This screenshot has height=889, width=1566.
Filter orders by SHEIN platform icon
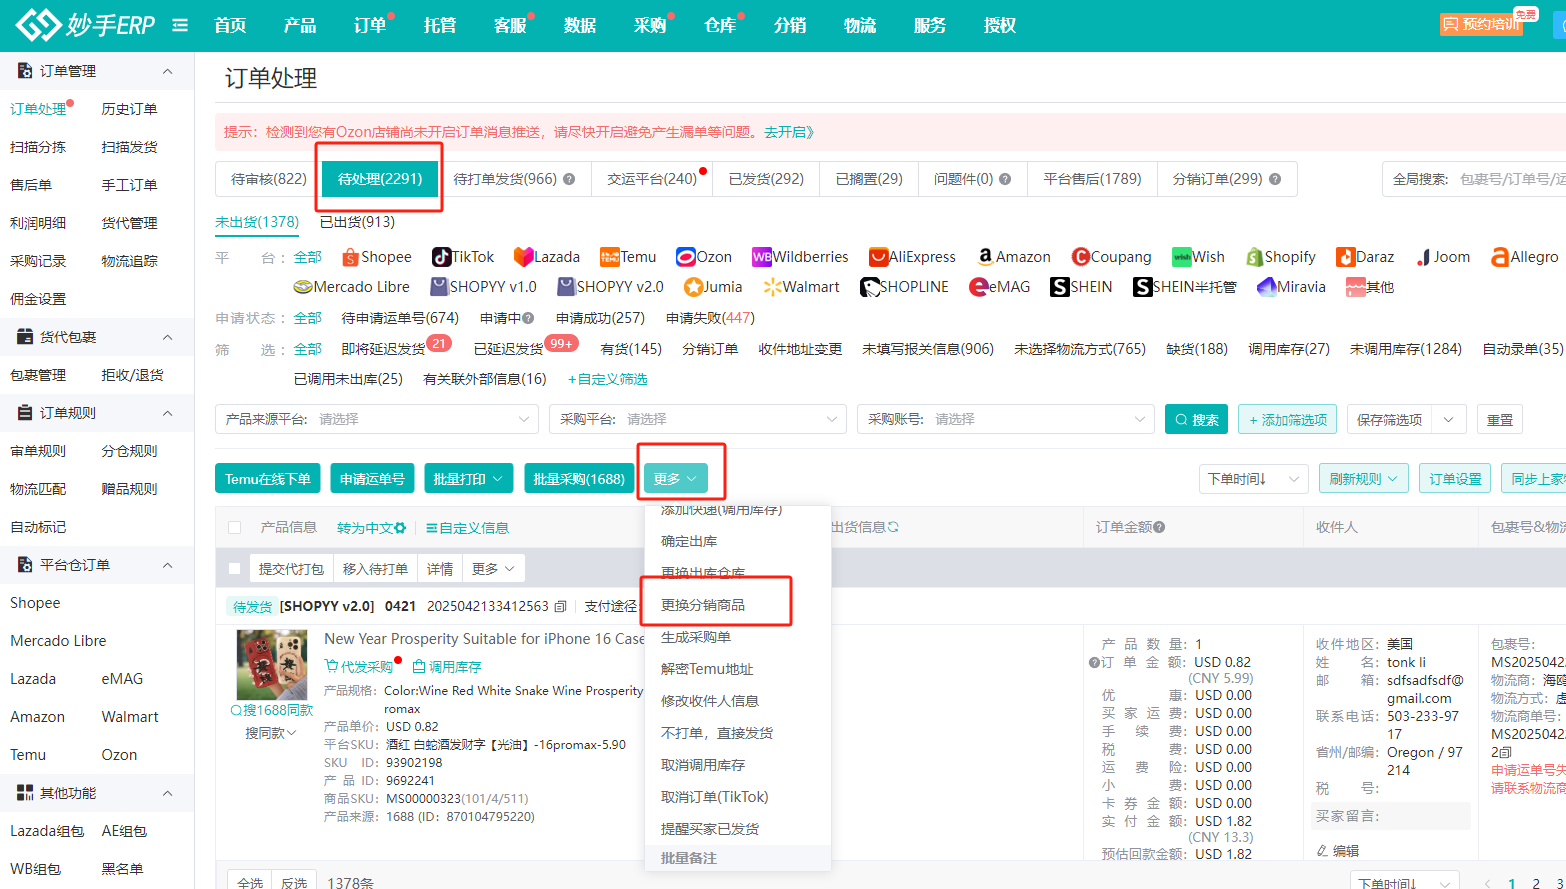(1060, 287)
